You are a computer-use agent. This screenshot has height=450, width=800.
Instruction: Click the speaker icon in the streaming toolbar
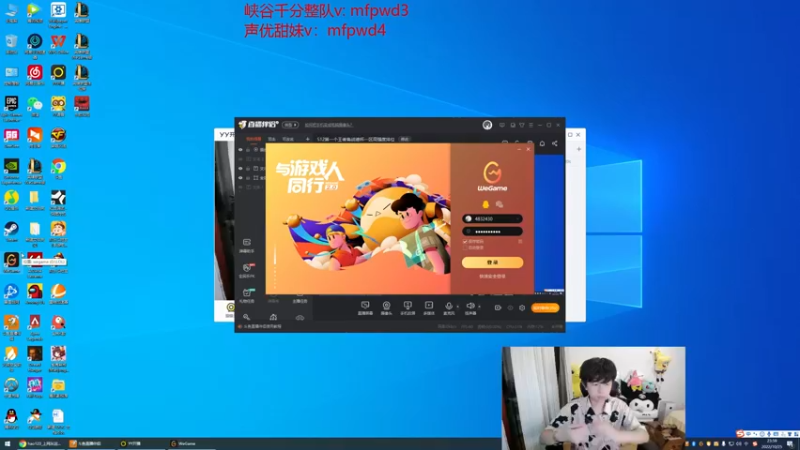coord(470,306)
